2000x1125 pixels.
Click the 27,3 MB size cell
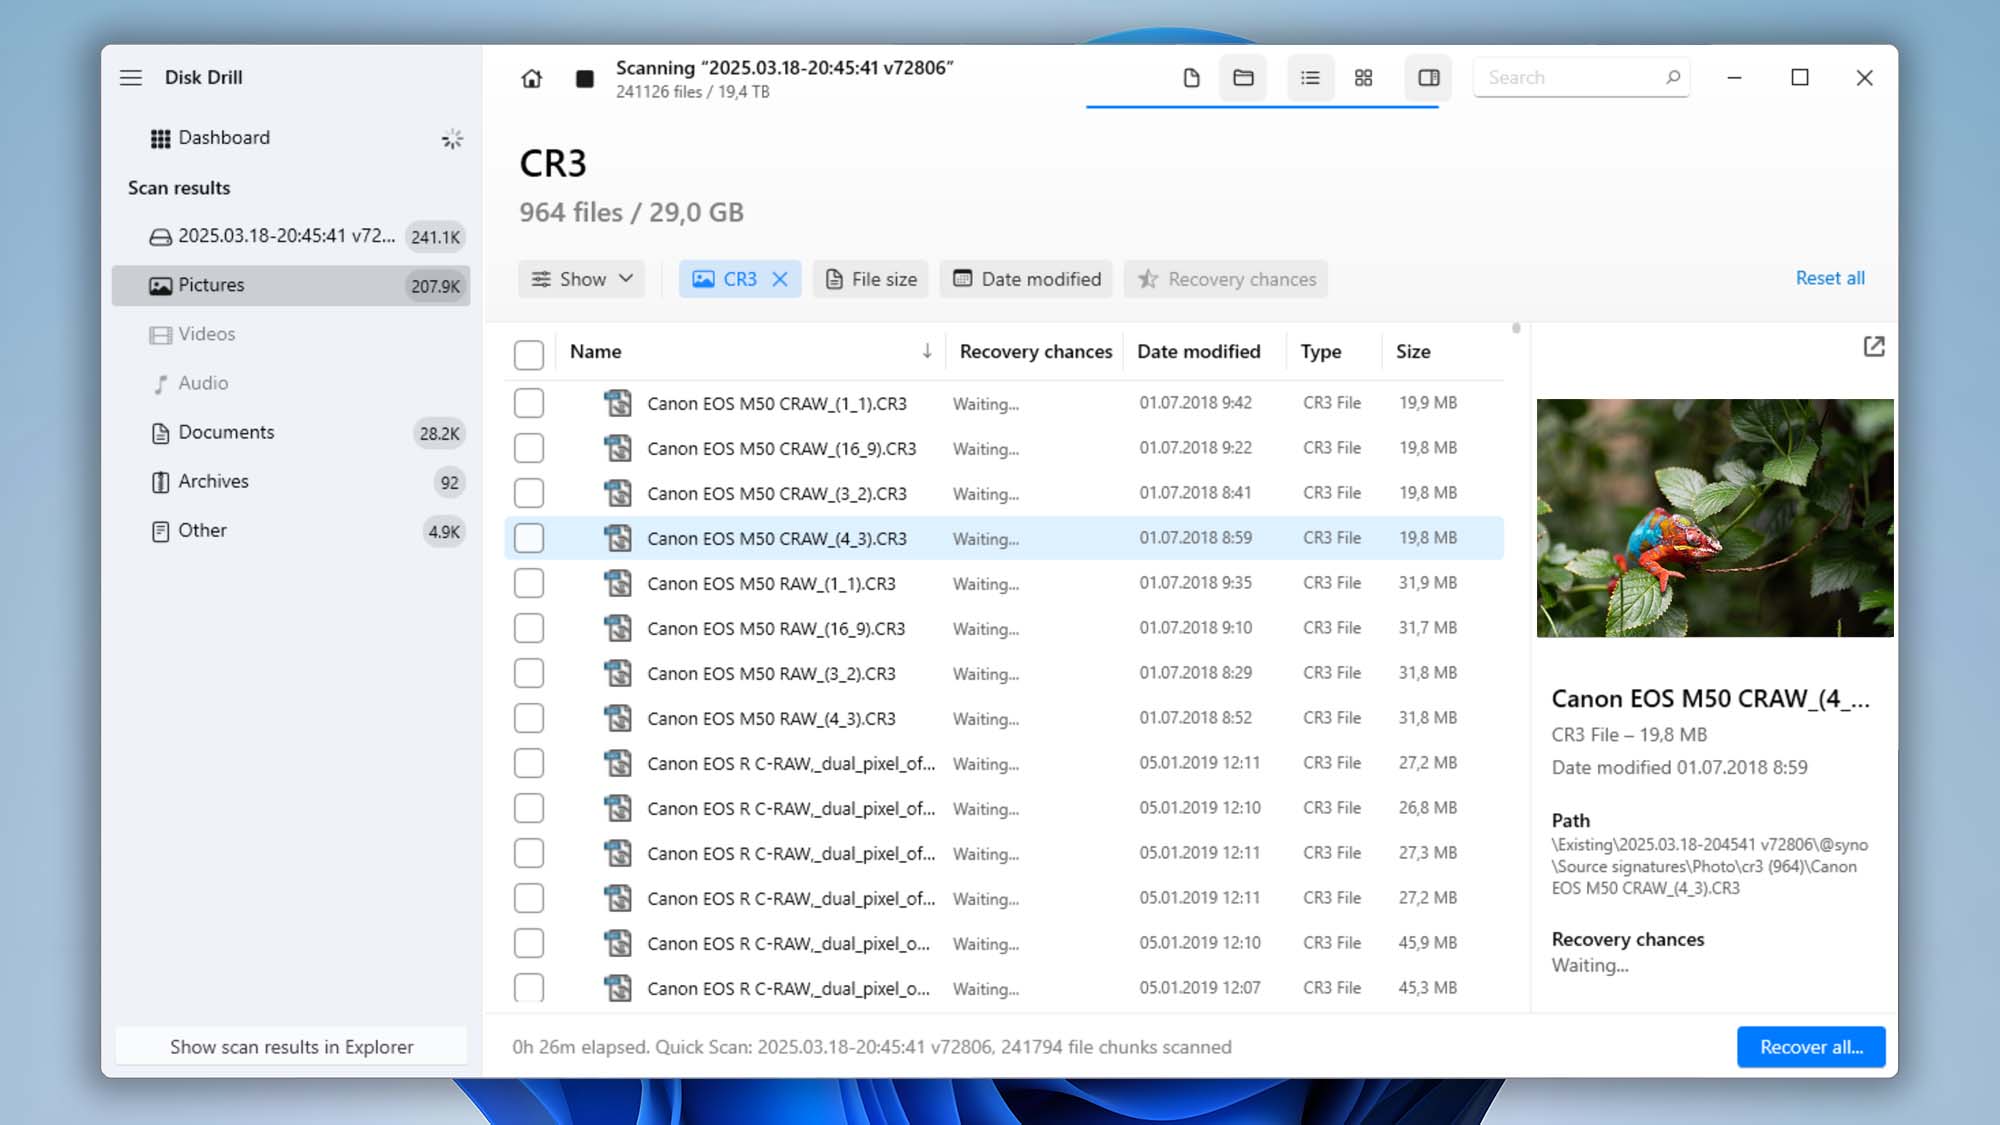(1427, 852)
